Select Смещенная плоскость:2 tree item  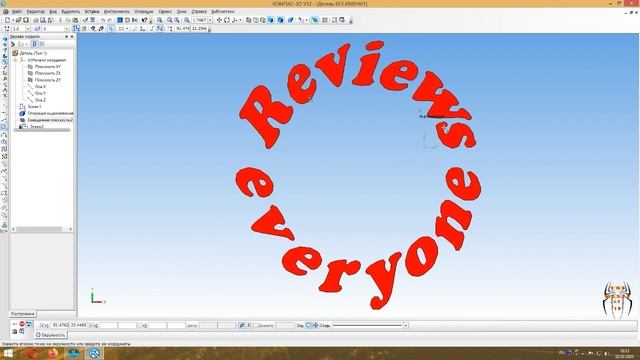(50, 120)
